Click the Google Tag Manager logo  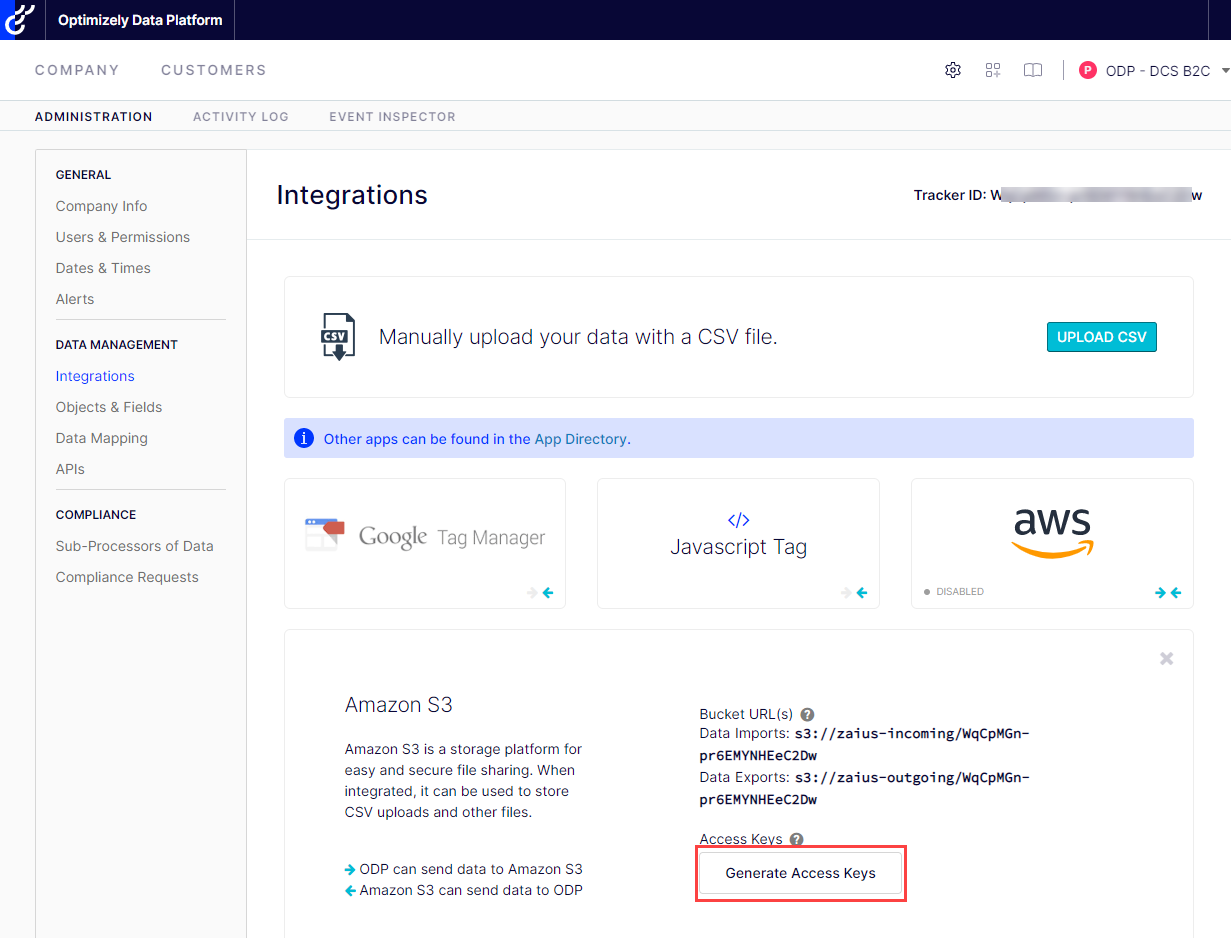[425, 536]
